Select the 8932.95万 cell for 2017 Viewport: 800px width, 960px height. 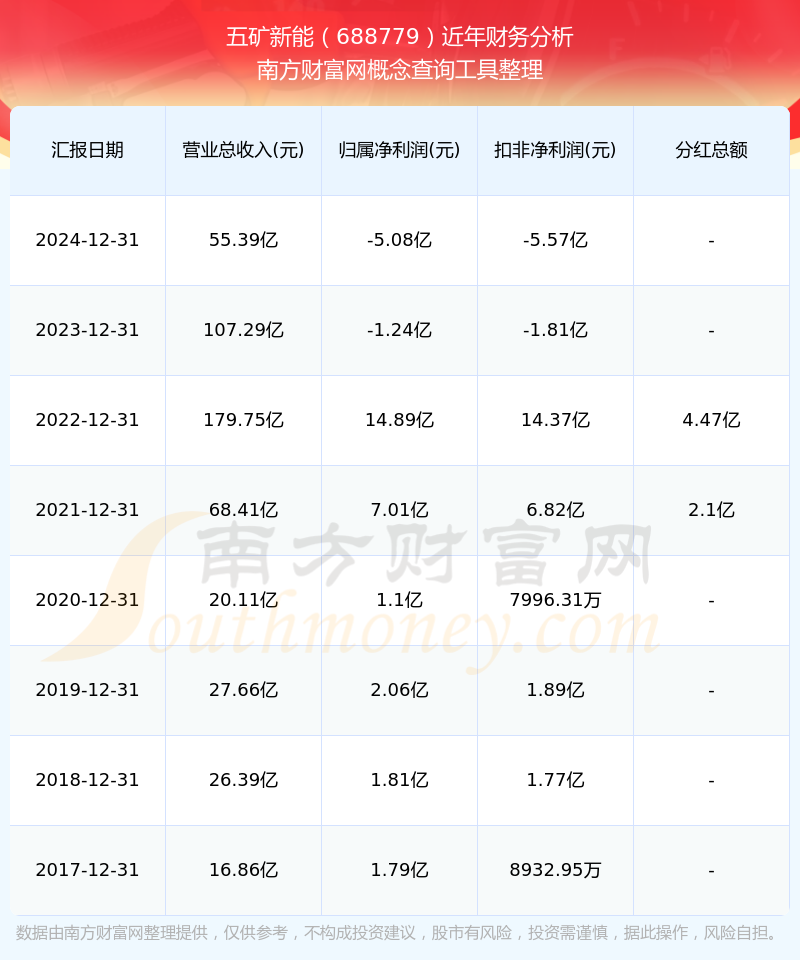coord(555,870)
